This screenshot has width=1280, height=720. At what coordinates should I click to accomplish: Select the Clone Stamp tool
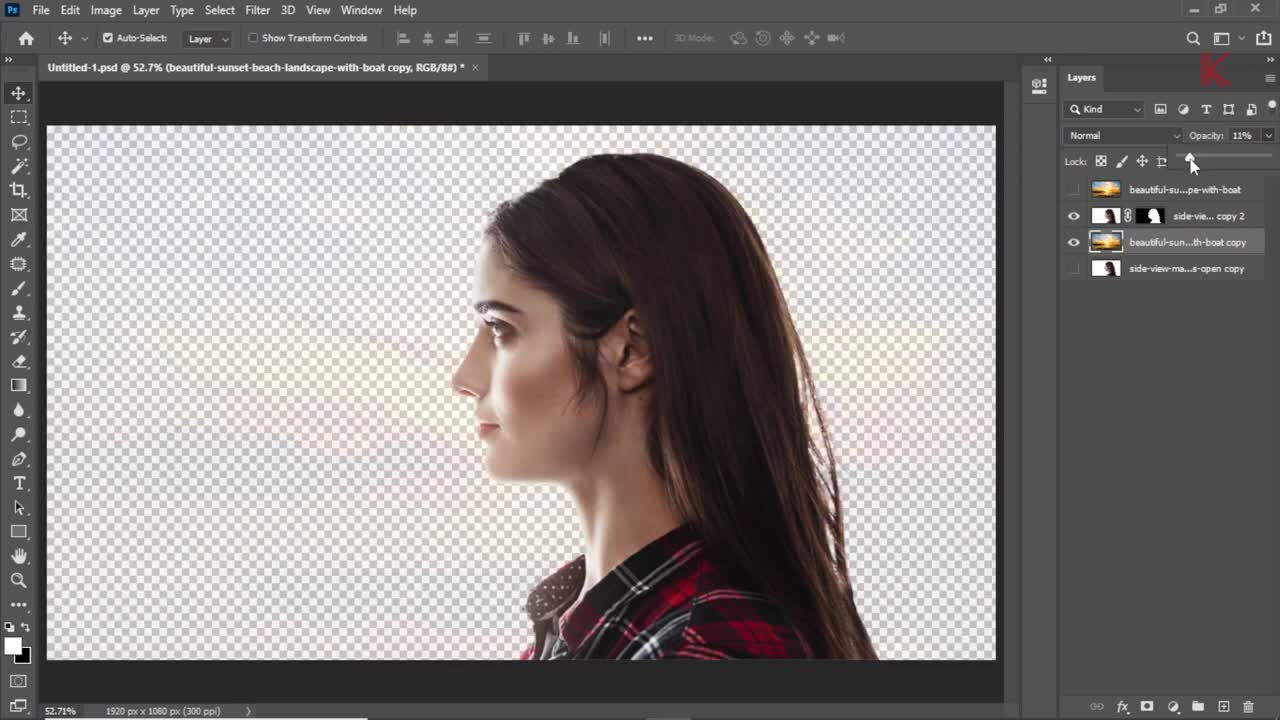(19, 313)
